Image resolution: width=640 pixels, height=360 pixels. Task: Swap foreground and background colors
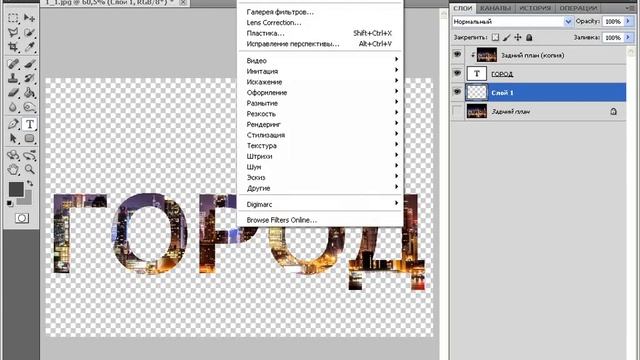(x=30, y=183)
